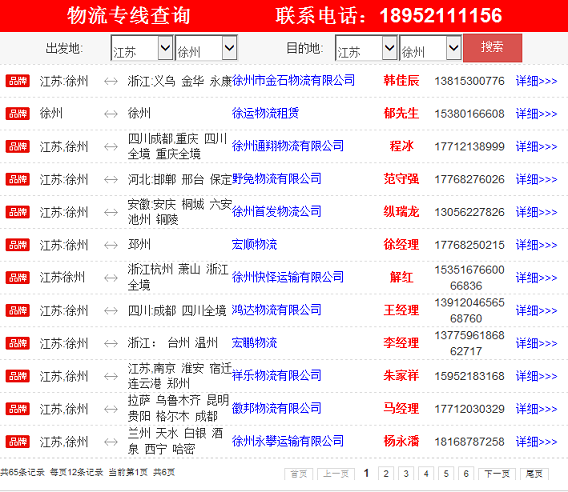Viewport: 568px width, 492px height.
Task: Click 详细>>> for 解红 row
Action: pos(536,278)
